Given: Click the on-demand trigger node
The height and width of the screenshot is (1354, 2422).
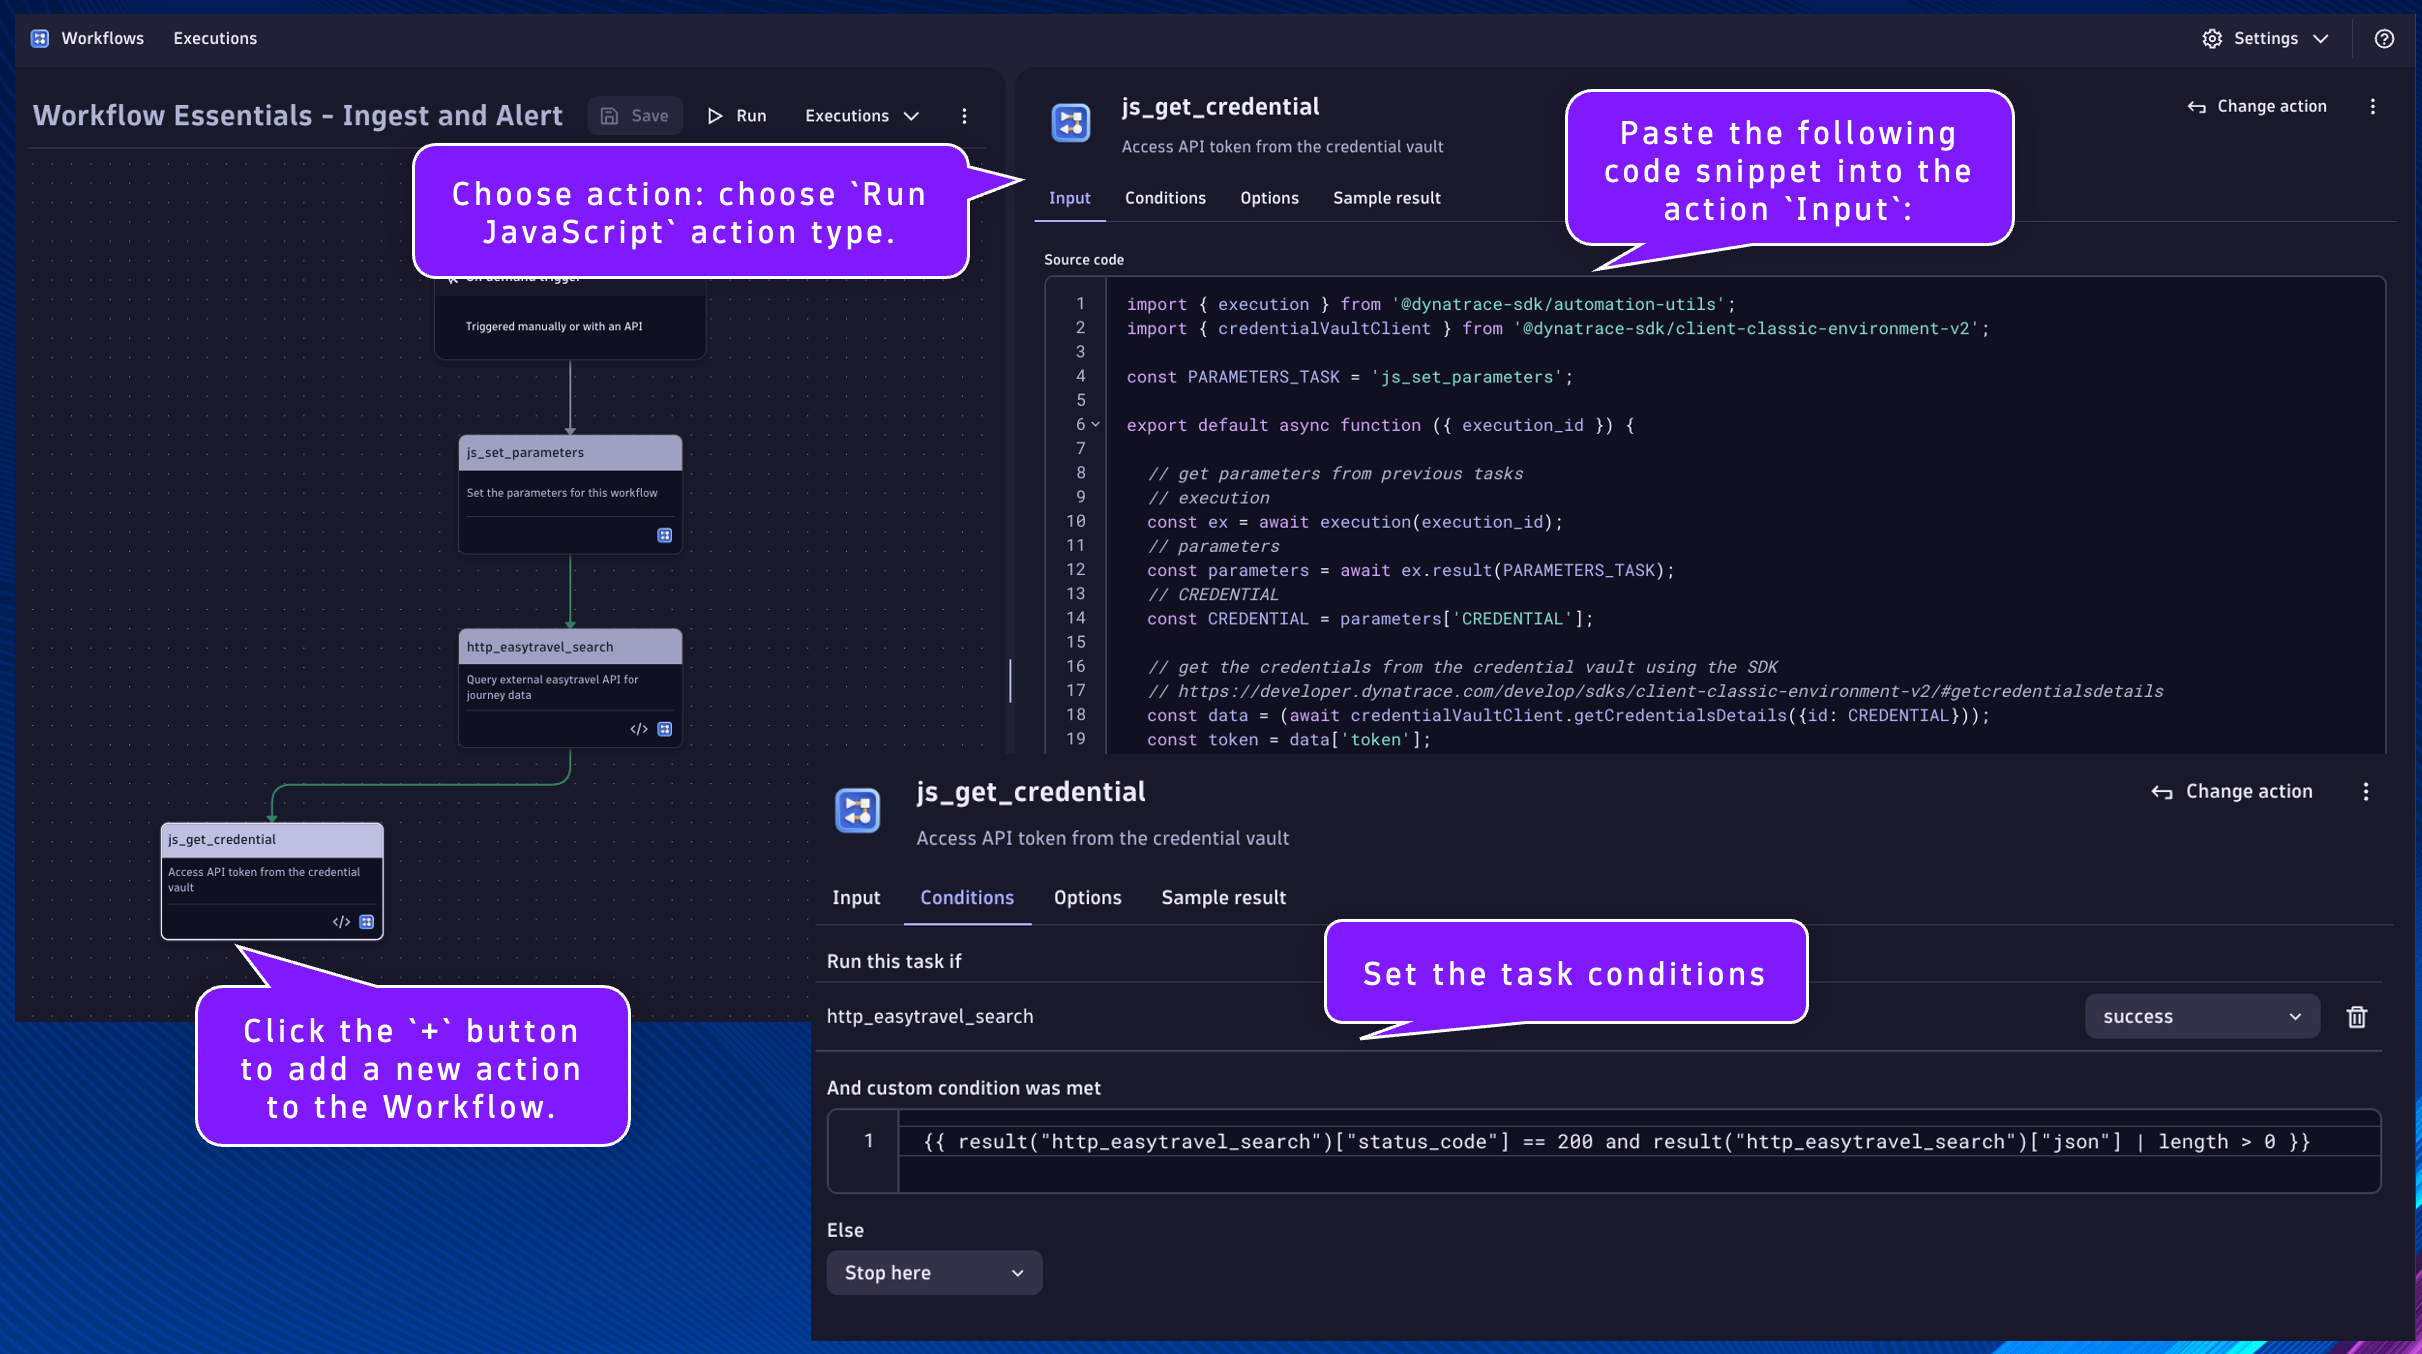Looking at the screenshot, I should point(570,318).
